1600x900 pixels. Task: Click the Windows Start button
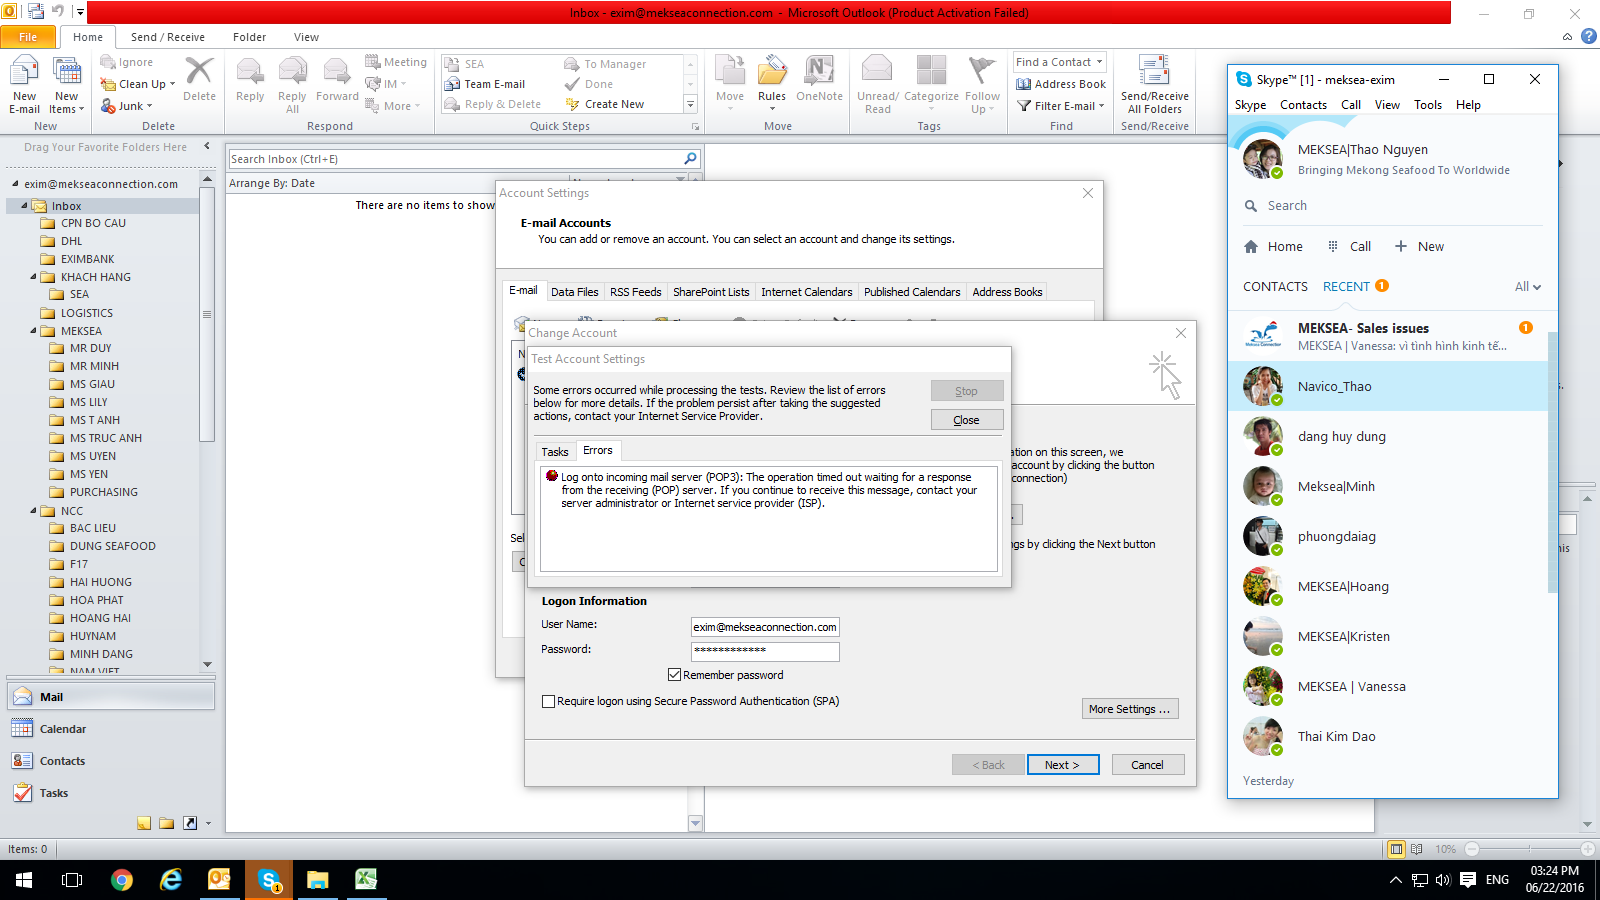(24, 880)
